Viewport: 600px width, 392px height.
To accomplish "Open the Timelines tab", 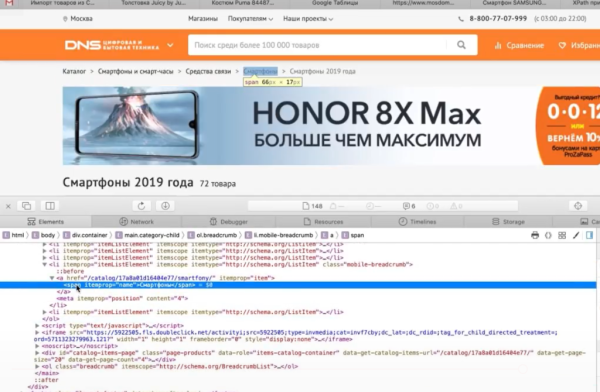I will point(417,222).
